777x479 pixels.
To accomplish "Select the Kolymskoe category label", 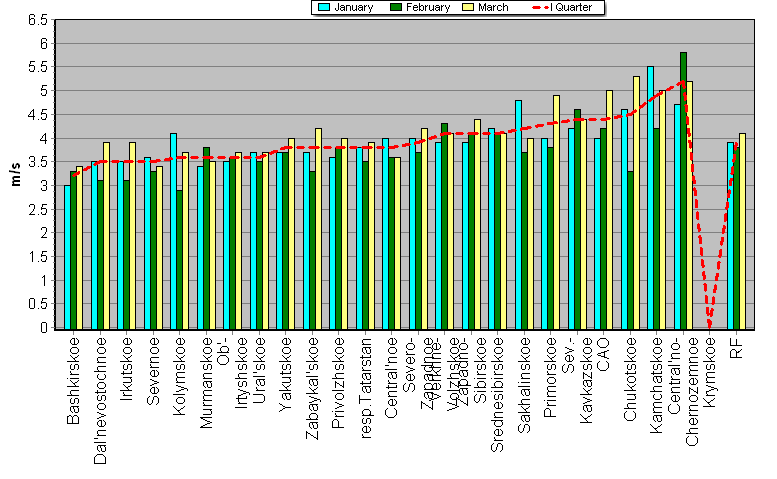I will [179, 376].
